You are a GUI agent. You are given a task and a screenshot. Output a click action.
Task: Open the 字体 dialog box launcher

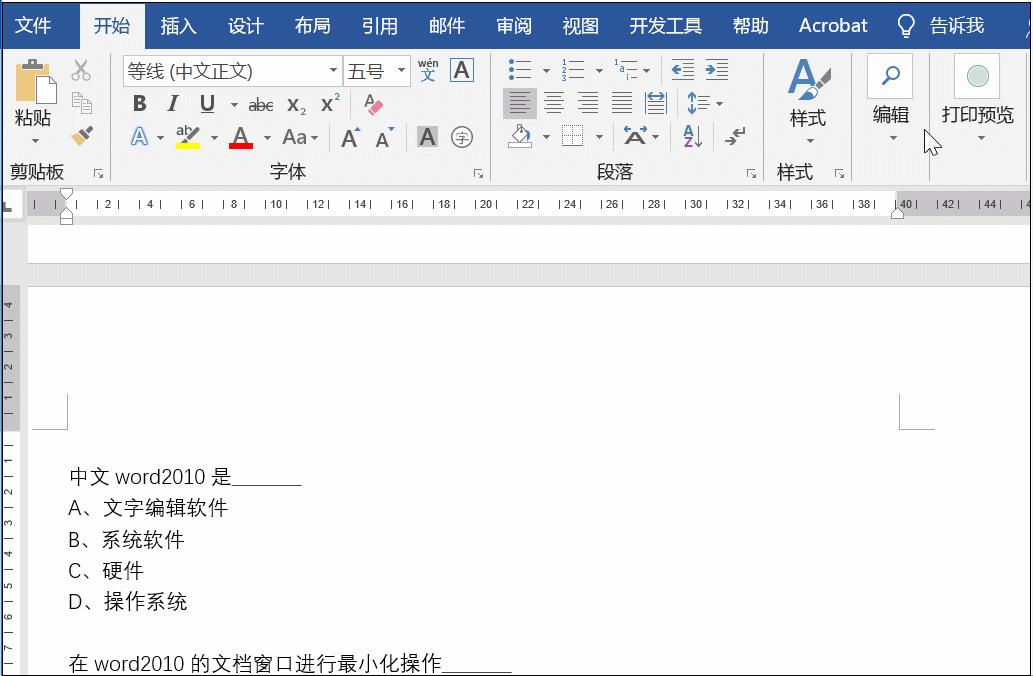478,173
